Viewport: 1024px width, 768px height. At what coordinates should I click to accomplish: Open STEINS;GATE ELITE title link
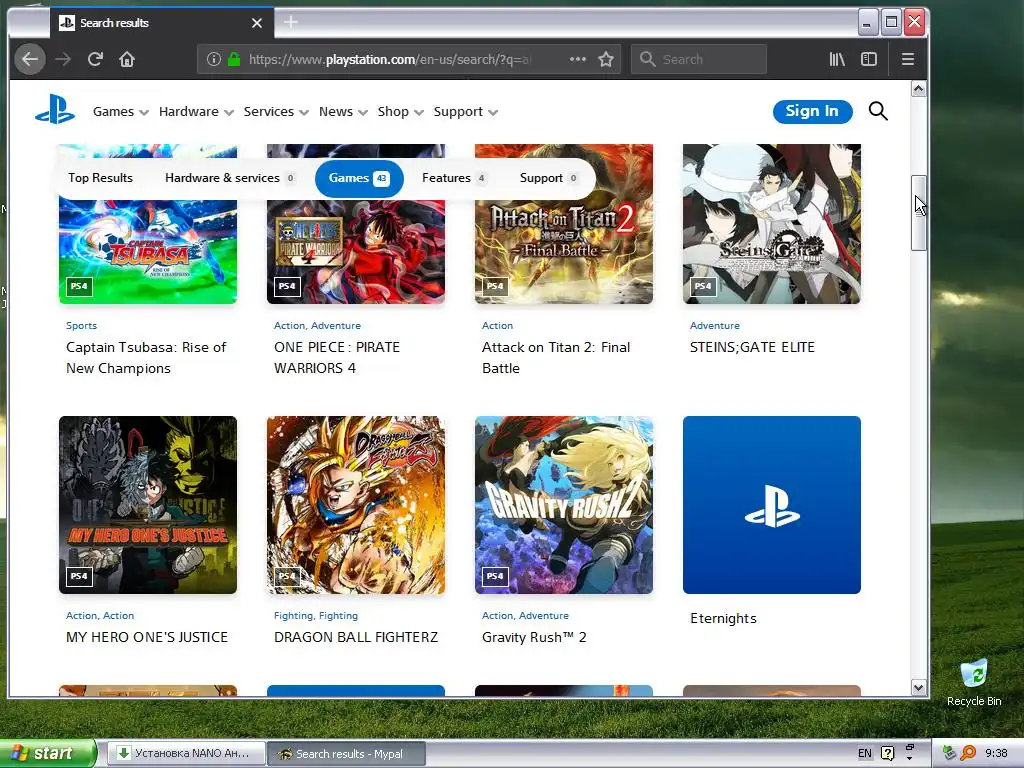752,347
